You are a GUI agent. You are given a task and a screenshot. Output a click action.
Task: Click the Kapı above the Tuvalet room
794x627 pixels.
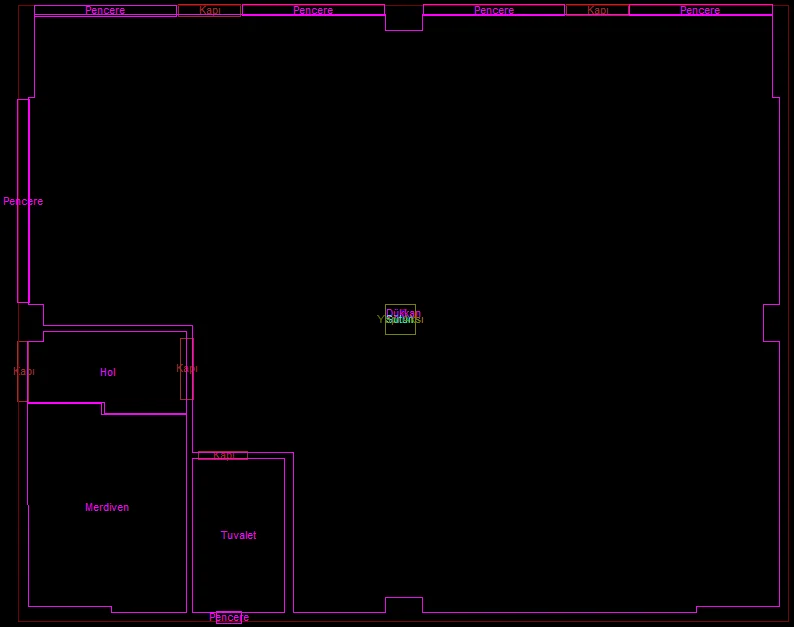[223, 455]
